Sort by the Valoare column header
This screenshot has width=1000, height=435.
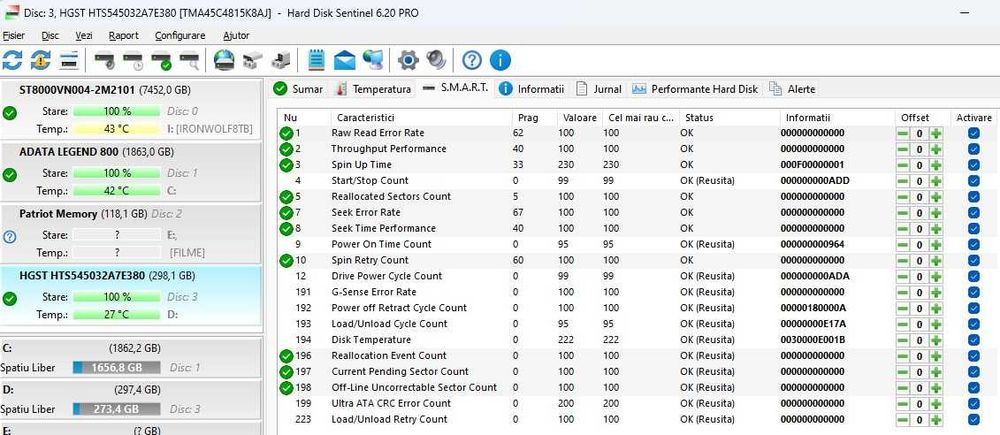580,118
